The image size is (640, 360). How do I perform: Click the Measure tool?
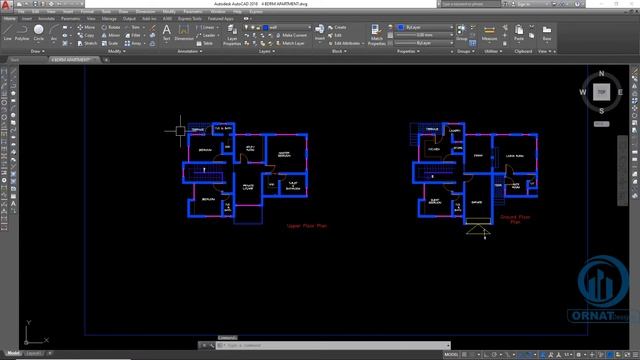click(x=489, y=32)
